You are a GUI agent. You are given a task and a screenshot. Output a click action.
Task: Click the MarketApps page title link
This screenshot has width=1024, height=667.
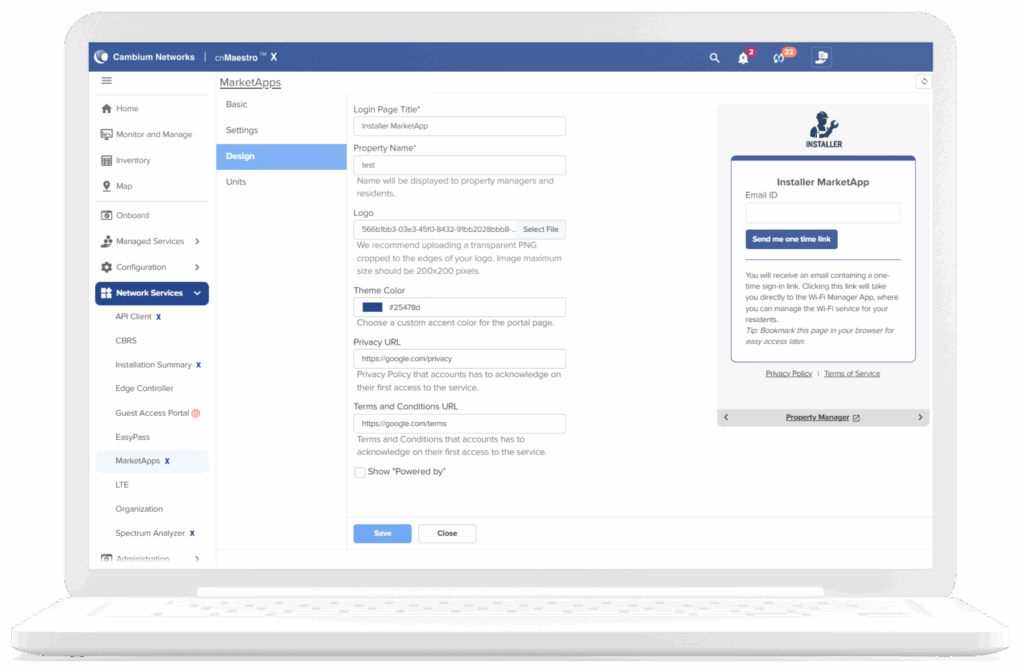click(250, 83)
